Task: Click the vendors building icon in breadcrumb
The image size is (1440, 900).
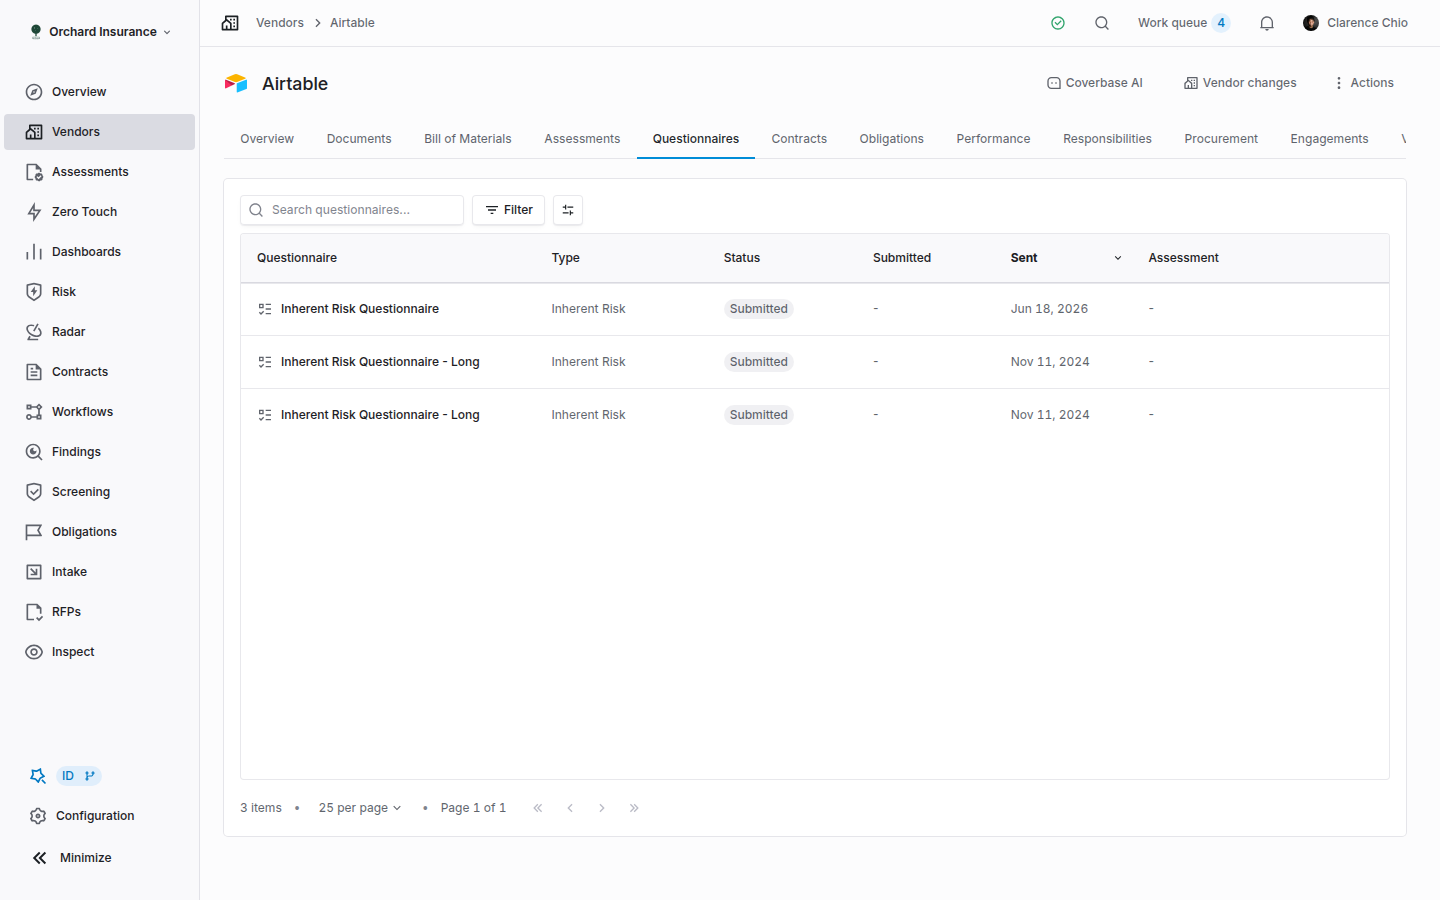Action: [x=230, y=23]
